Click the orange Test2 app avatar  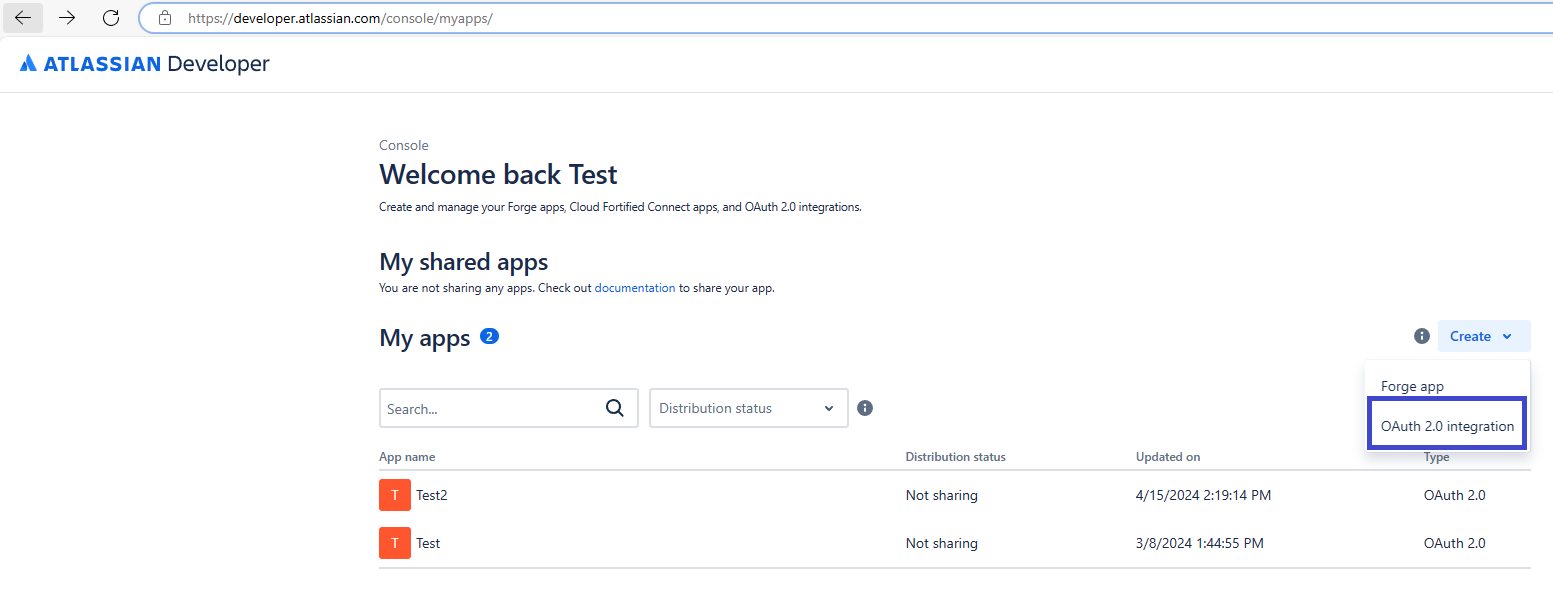[395, 494]
